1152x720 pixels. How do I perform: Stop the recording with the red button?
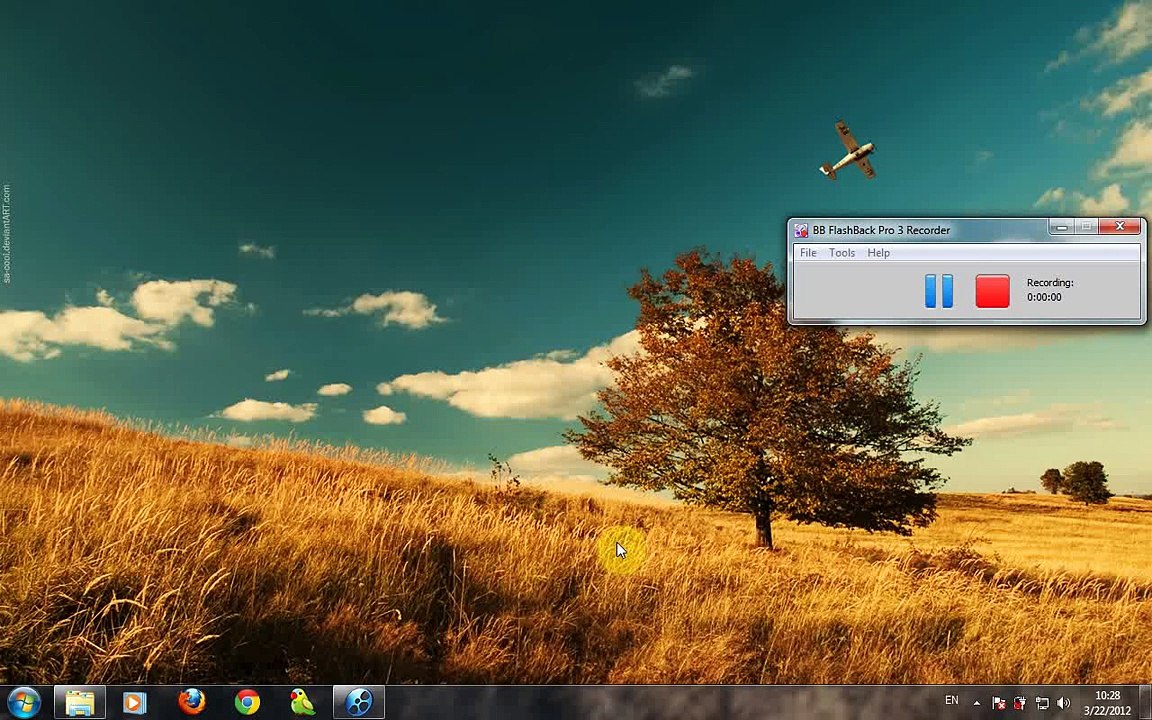coord(992,291)
